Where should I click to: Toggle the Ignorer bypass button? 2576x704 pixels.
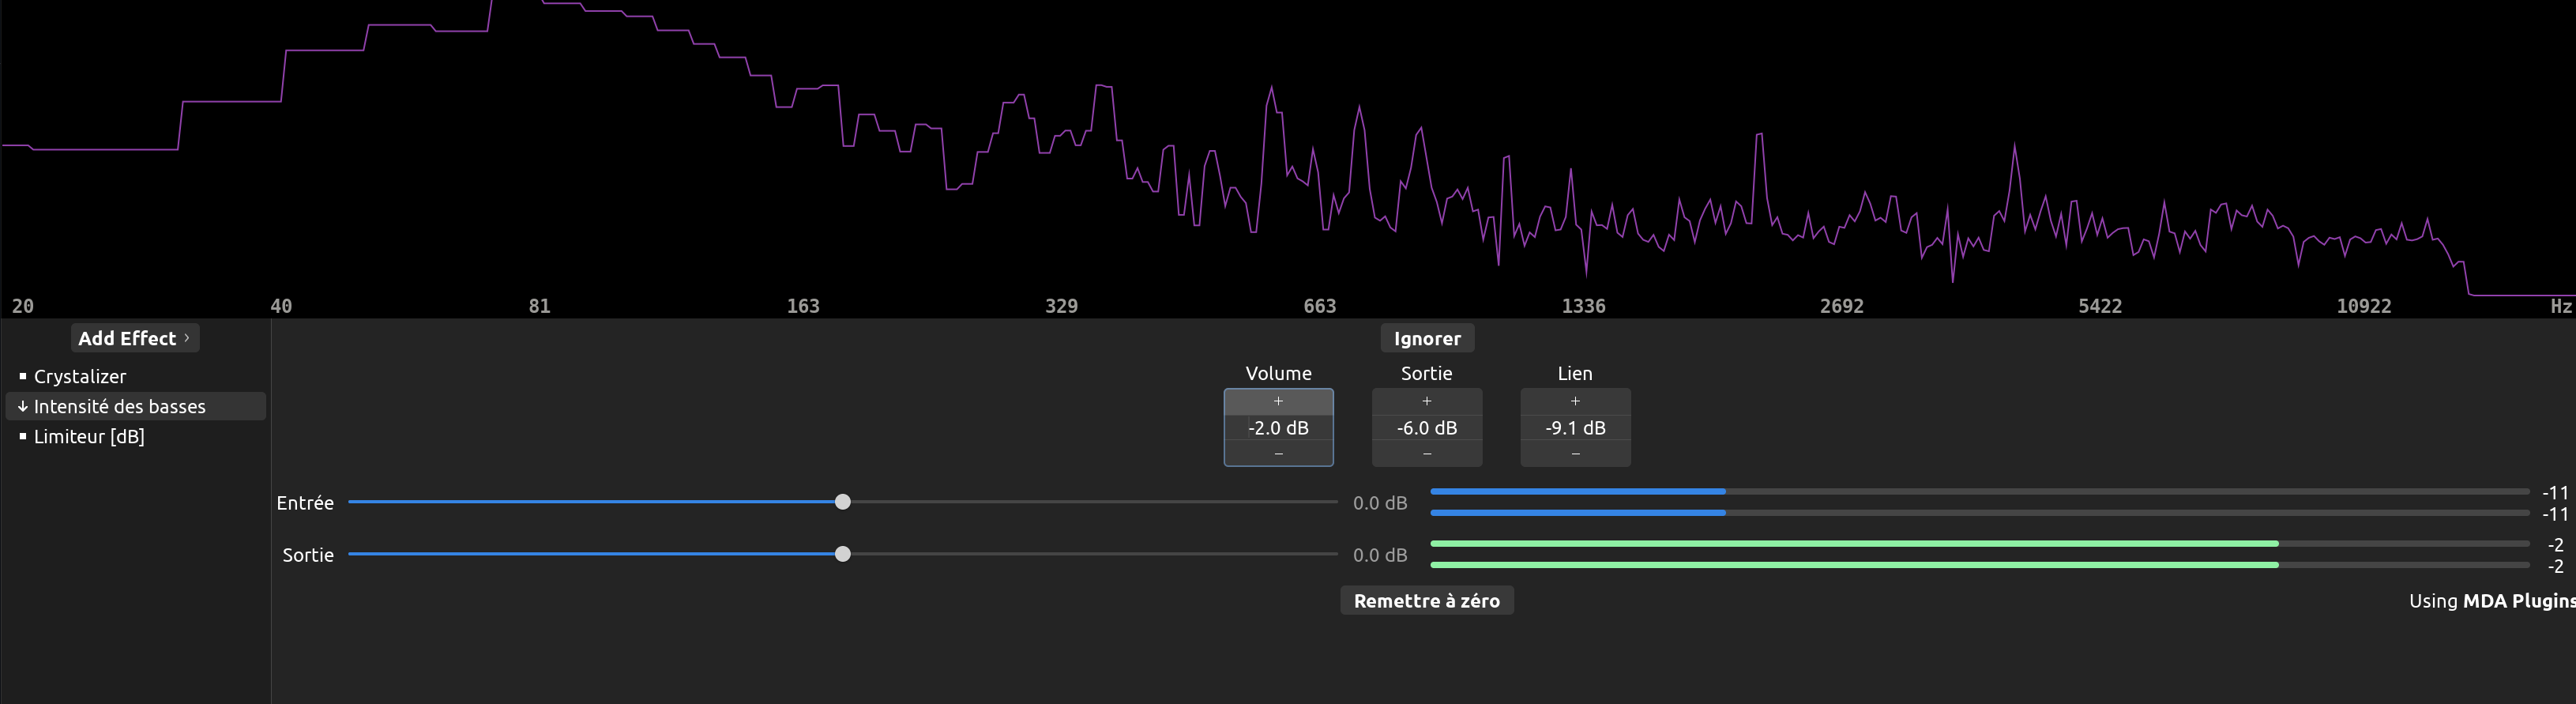point(1427,338)
